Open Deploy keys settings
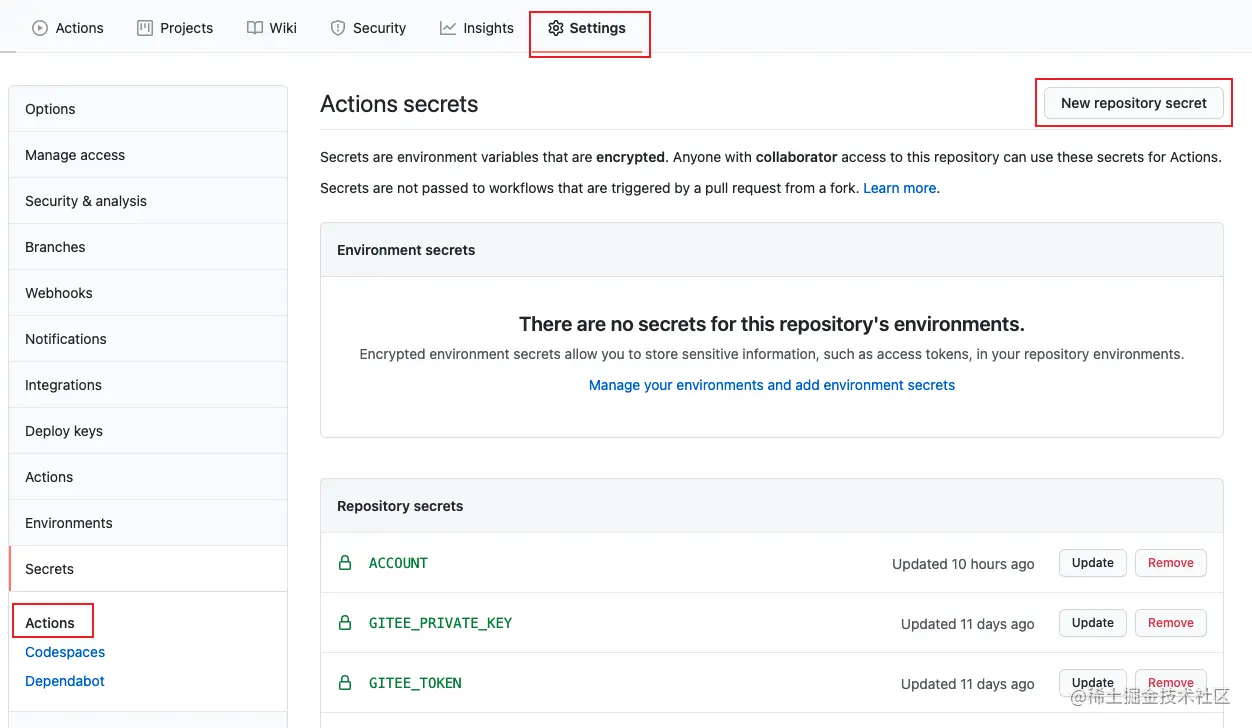The image size is (1252, 728). click(64, 431)
